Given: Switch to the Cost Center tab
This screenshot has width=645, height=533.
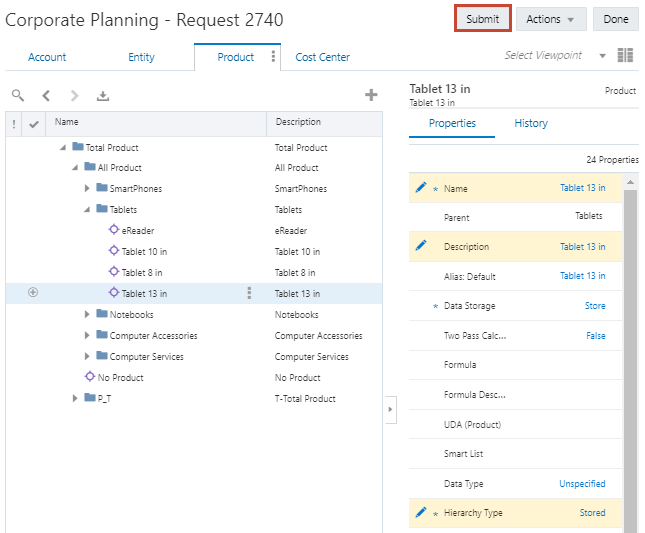Looking at the screenshot, I should point(322,57).
